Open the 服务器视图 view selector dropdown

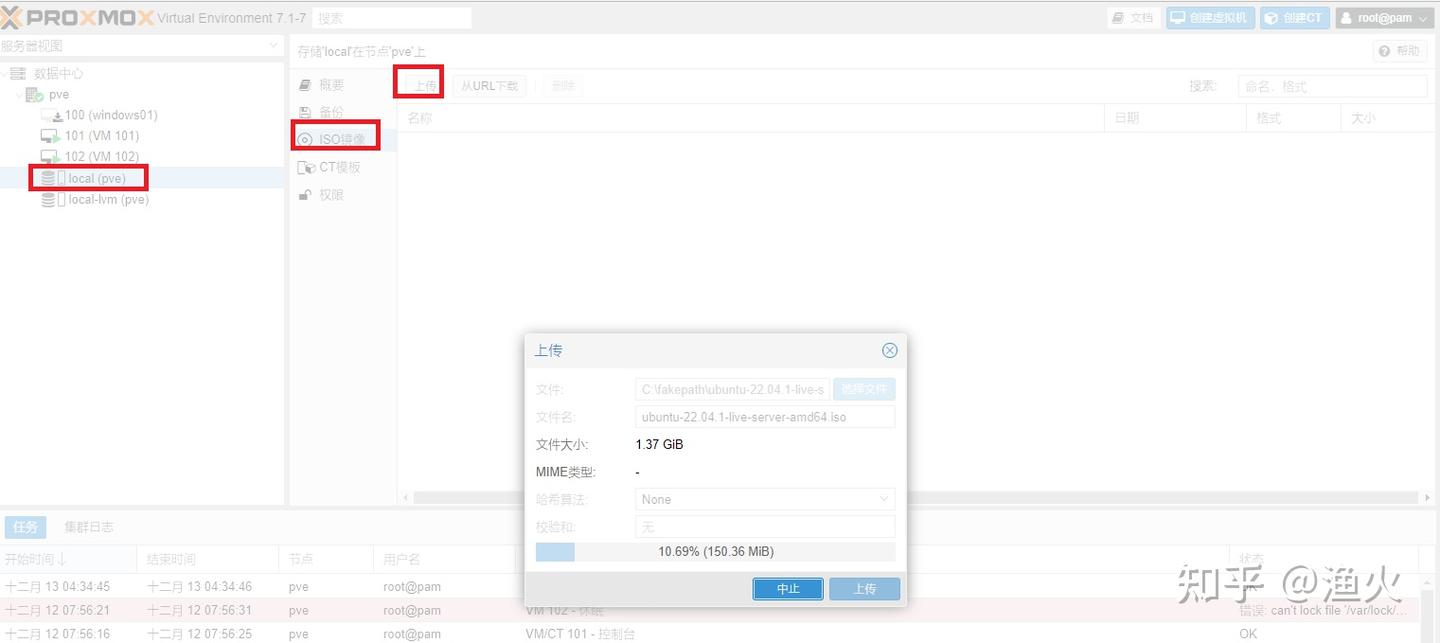273,46
